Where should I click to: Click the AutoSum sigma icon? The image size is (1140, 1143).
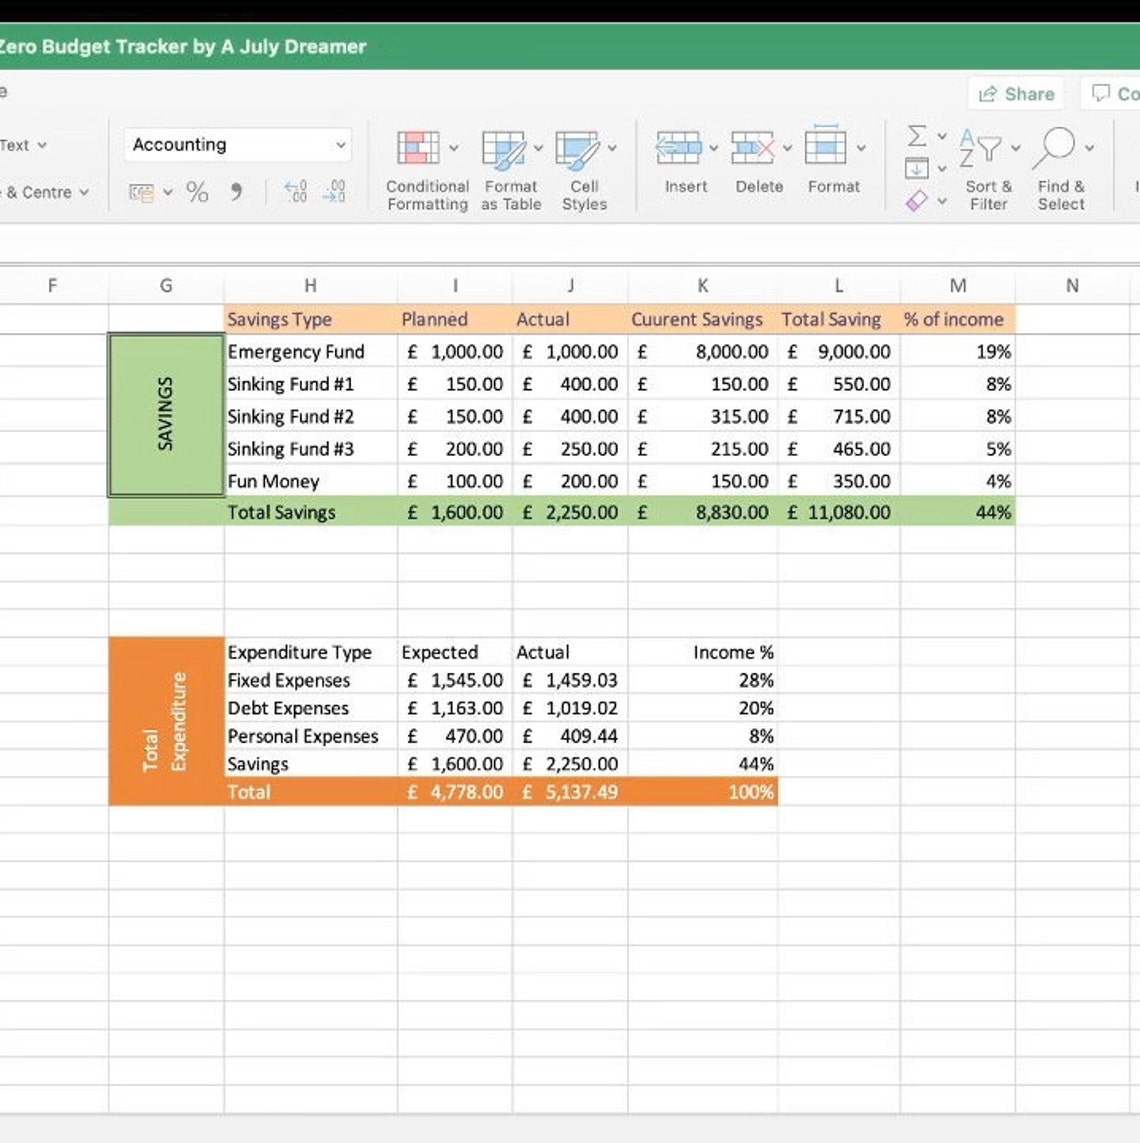tap(916, 137)
